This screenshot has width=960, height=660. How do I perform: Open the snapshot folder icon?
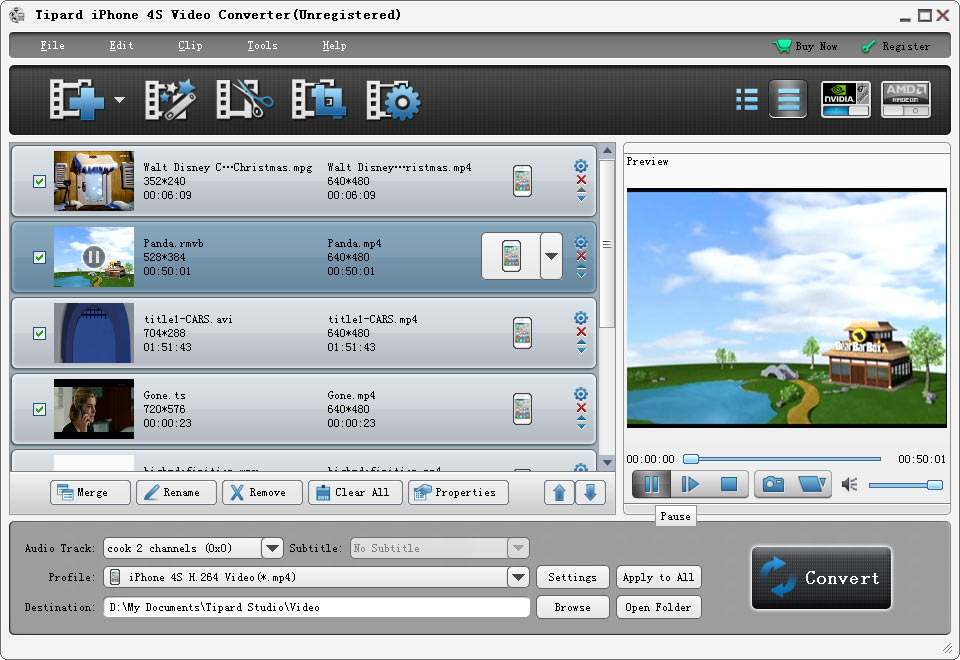coord(812,484)
